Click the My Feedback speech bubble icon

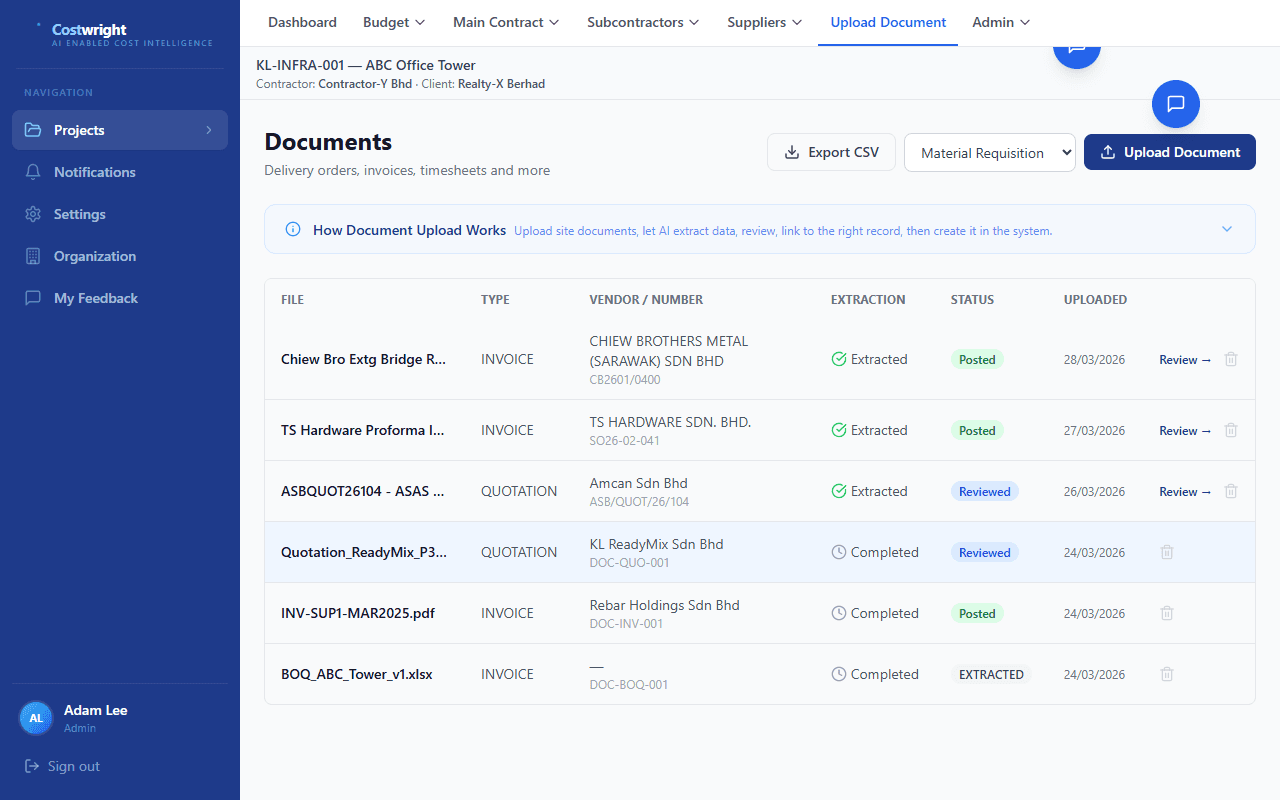(33, 298)
